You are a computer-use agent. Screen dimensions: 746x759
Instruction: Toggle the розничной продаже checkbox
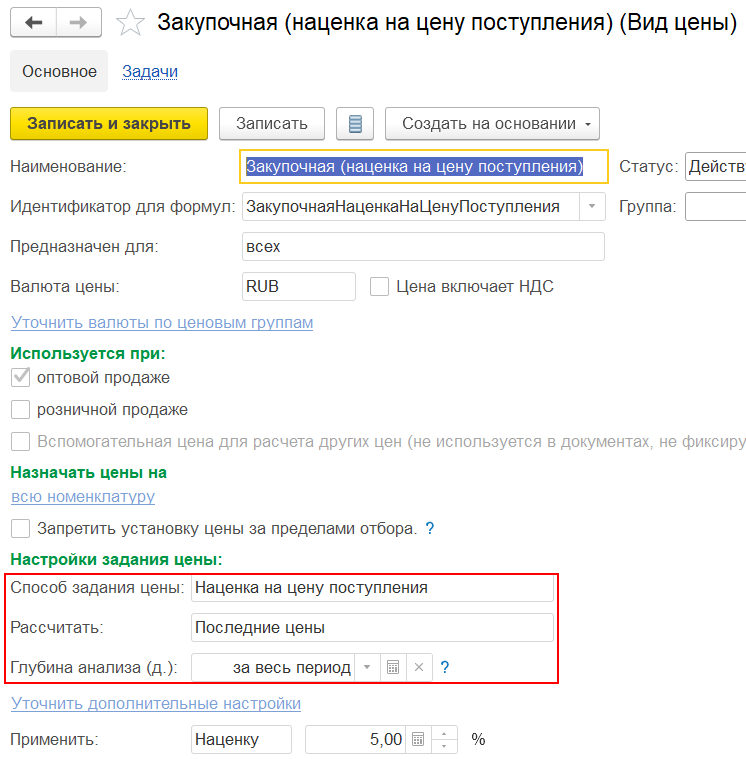point(20,410)
